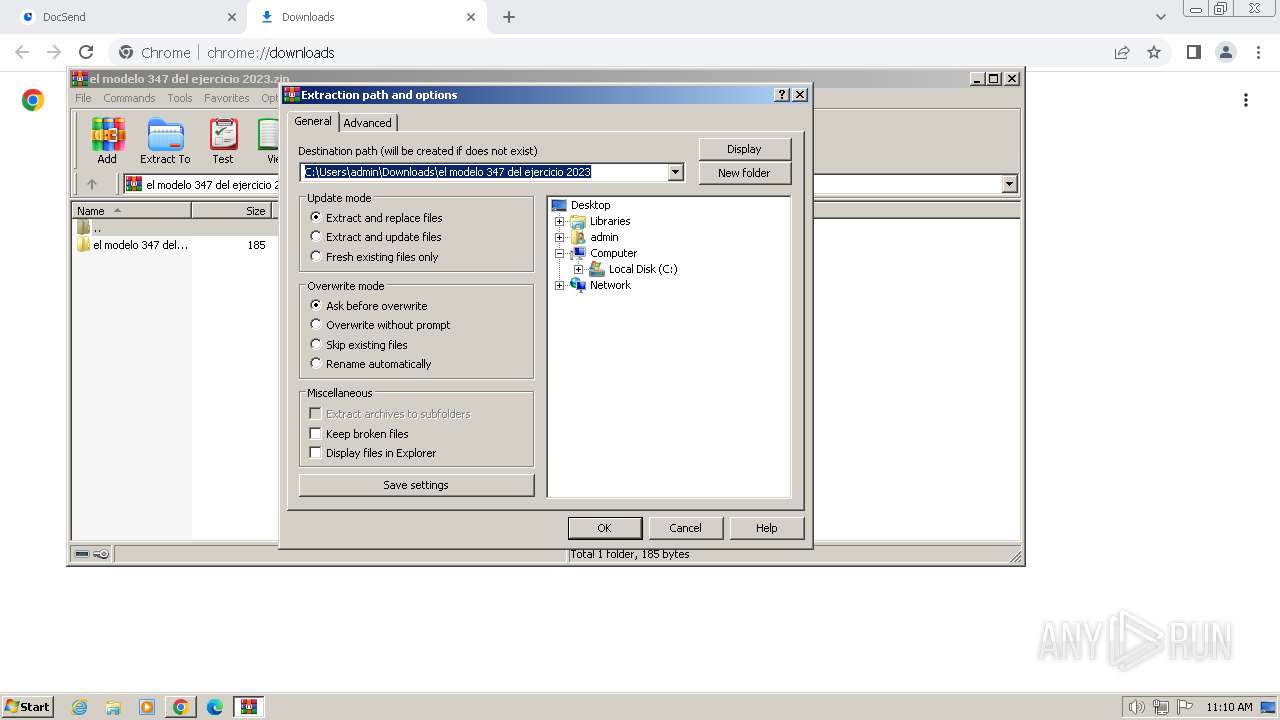Screen dimensions: 1280x720
Task: Select 'el modelo 347 del...' folder row
Action: (172, 245)
